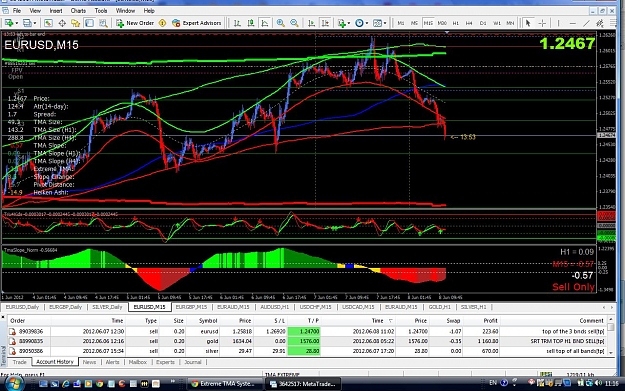Image resolution: width=625 pixels, height=391 pixels.
Task: Click the Windows Start orb
Action: point(13,383)
